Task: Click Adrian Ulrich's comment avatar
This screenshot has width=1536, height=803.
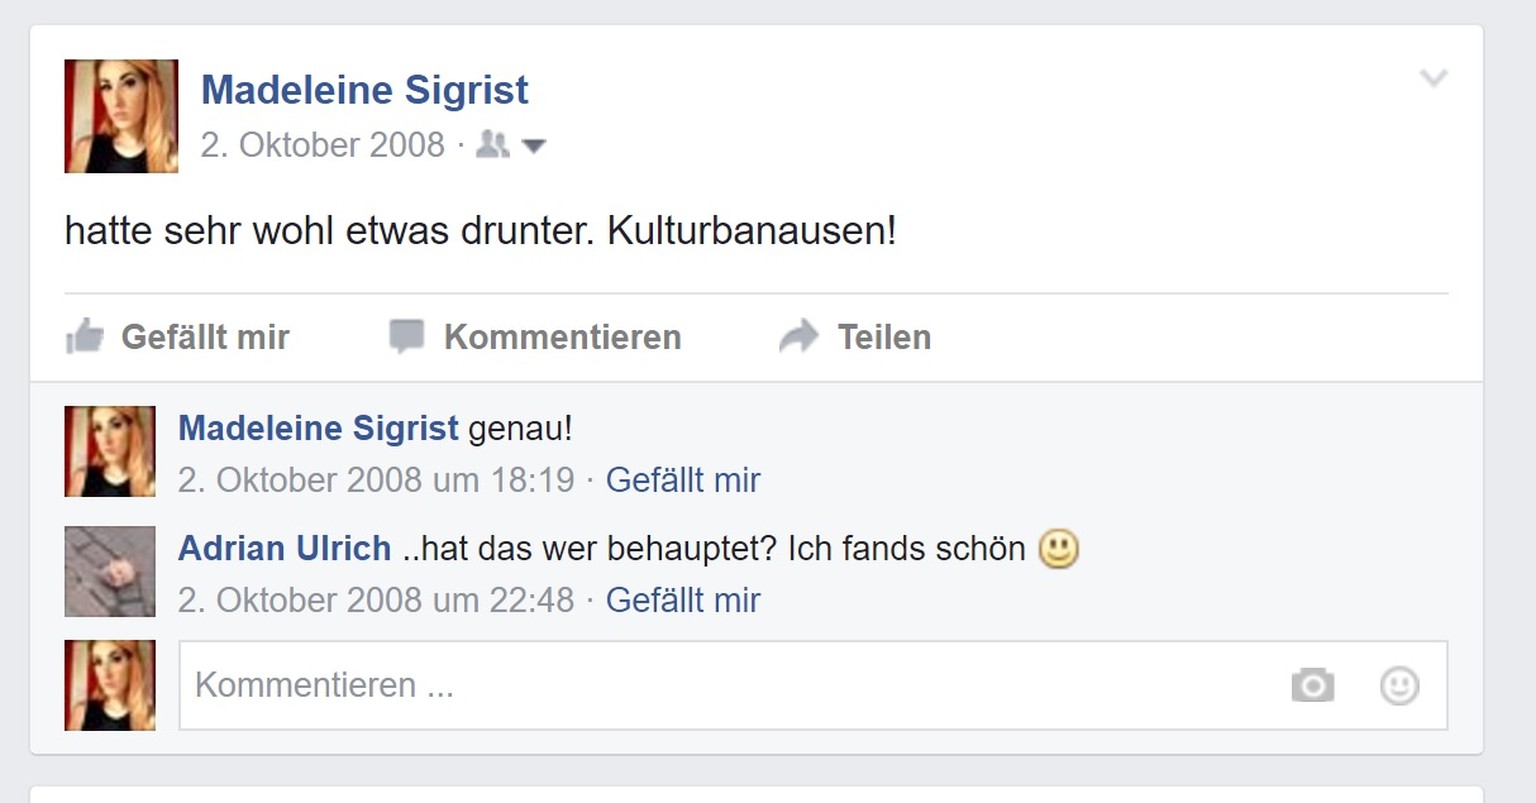Action: [x=110, y=571]
